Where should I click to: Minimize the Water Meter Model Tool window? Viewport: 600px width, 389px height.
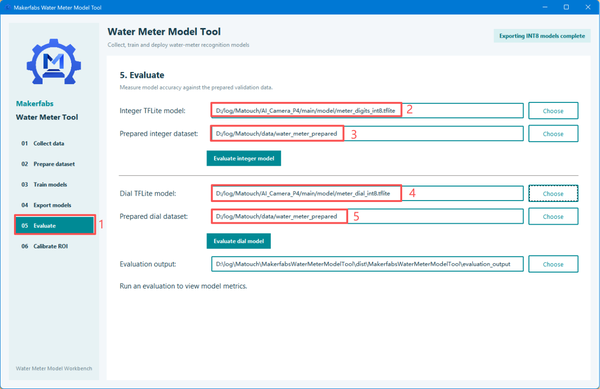point(545,7)
